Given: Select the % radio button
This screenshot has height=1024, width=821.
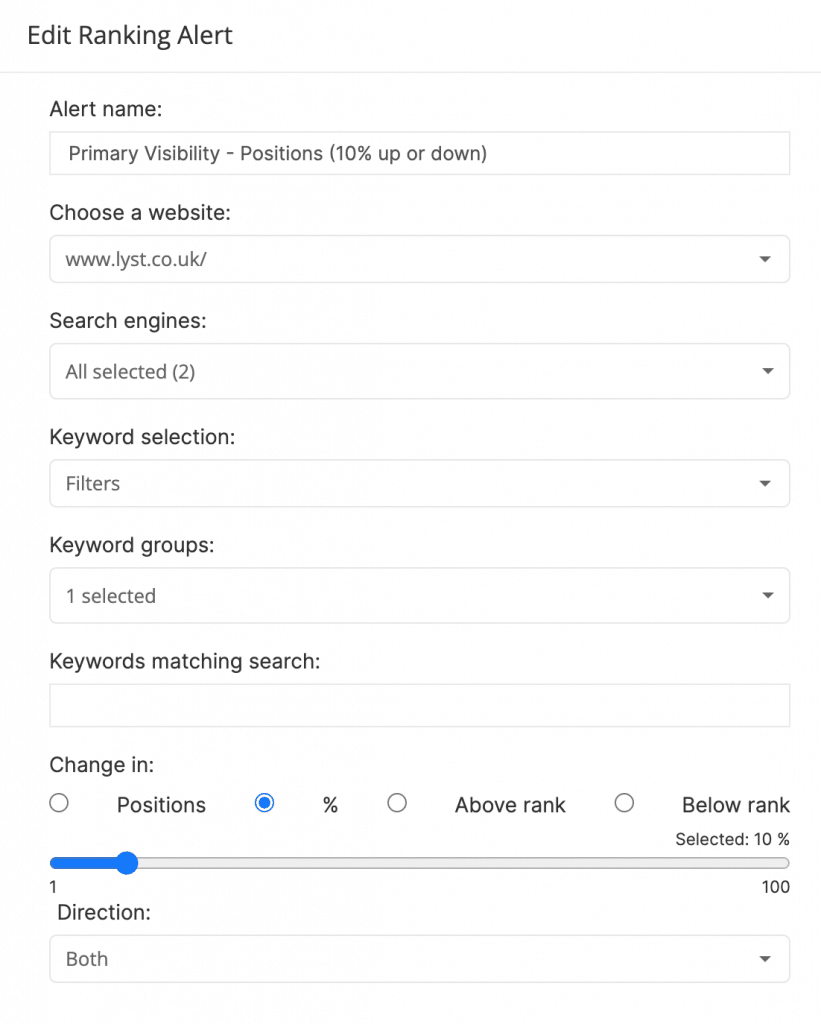Looking at the screenshot, I should [x=265, y=803].
